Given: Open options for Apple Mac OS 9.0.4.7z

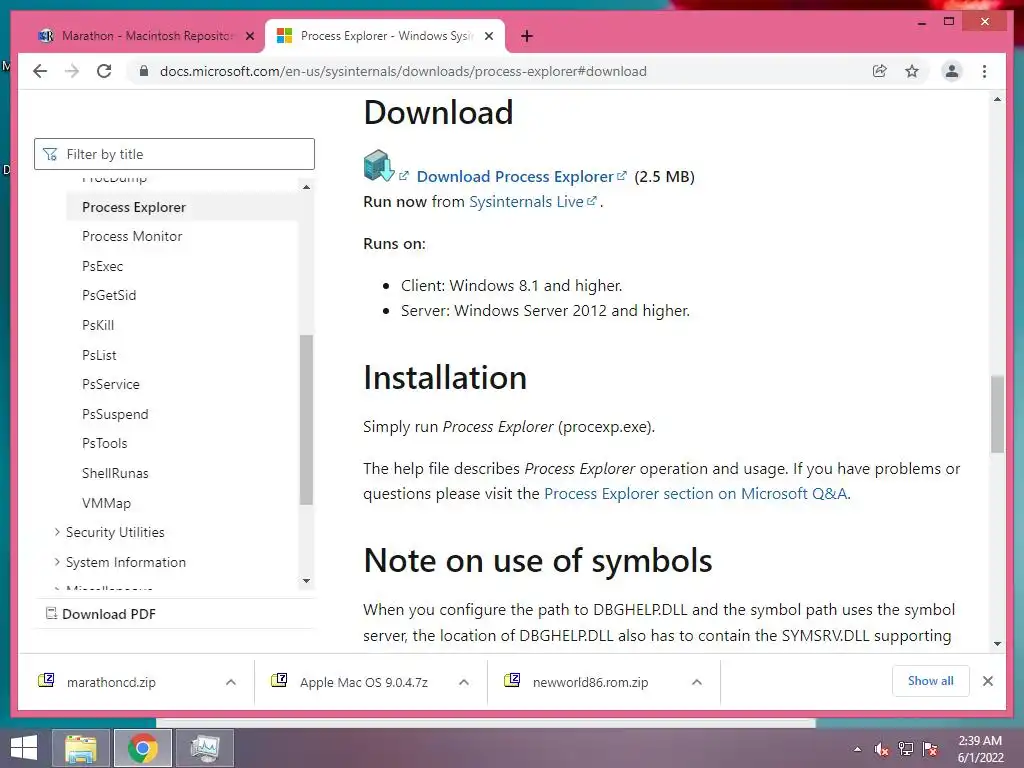Looking at the screenshot, I should click(x=464, y=682).
